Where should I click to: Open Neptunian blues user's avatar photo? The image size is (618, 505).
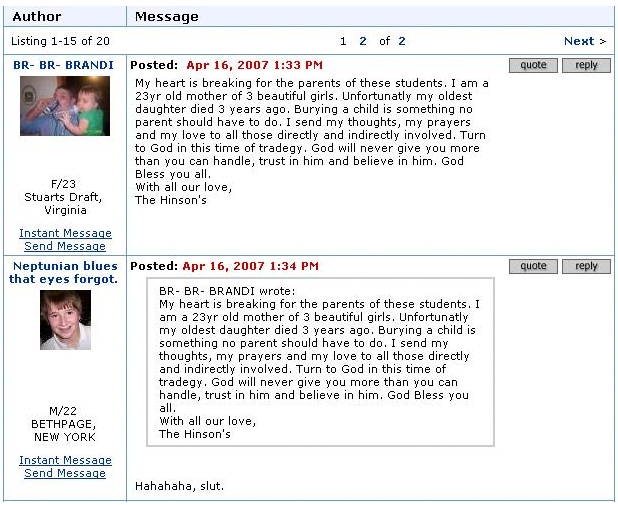coord(65,320)
